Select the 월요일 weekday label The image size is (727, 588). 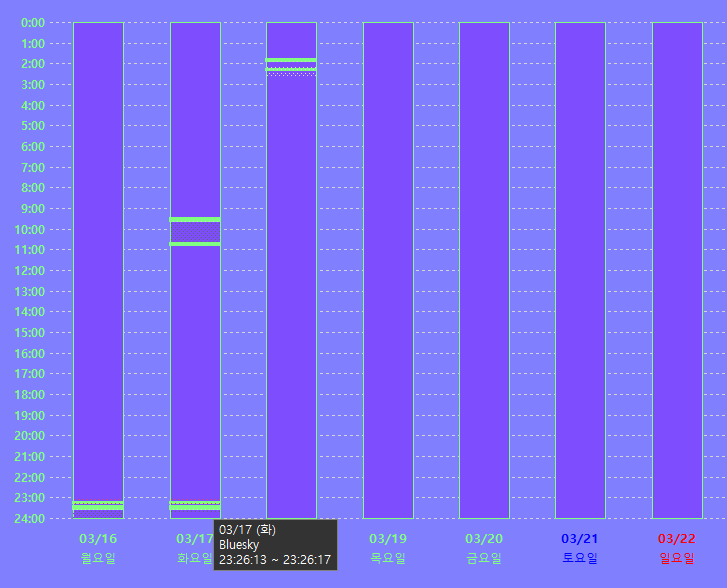tap(98, 558)
